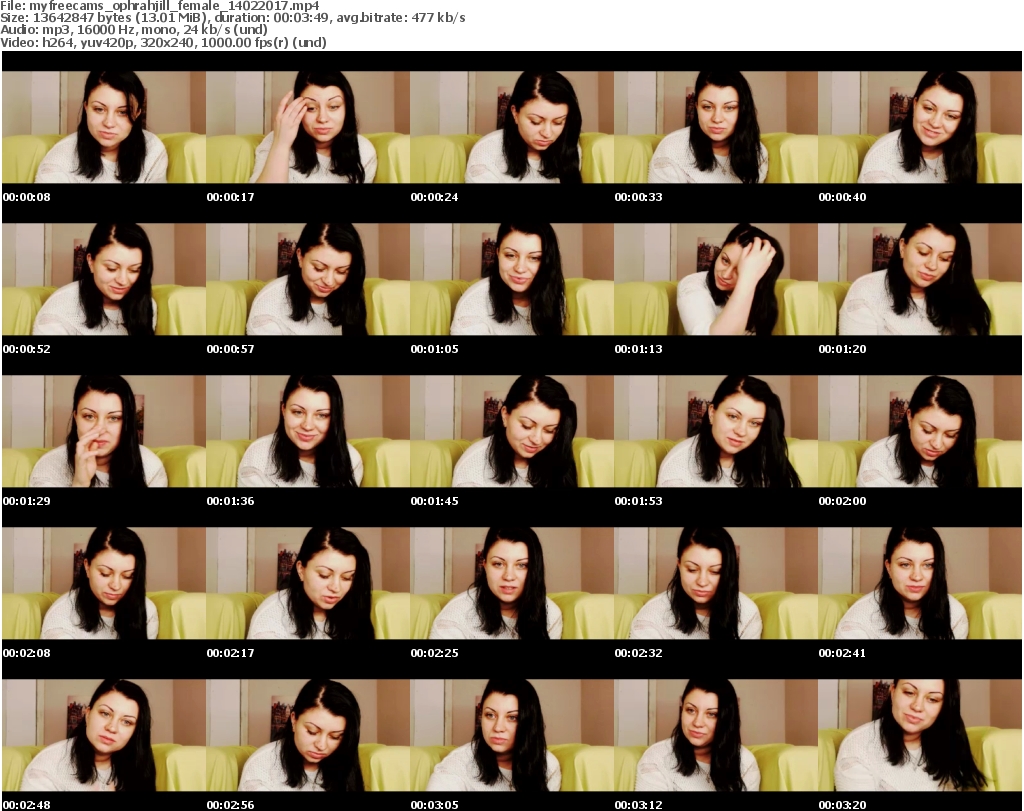This screenshot has height=811, width=1024.
Task: Click the 00:02:00 timestamp label
Action: [x=842, y=501]
